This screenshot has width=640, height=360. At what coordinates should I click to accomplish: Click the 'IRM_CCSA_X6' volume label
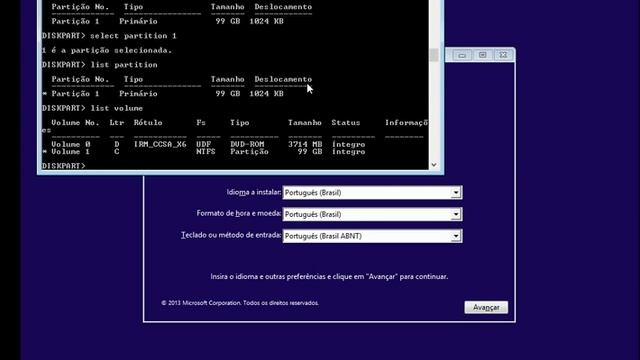pos(160,144)
